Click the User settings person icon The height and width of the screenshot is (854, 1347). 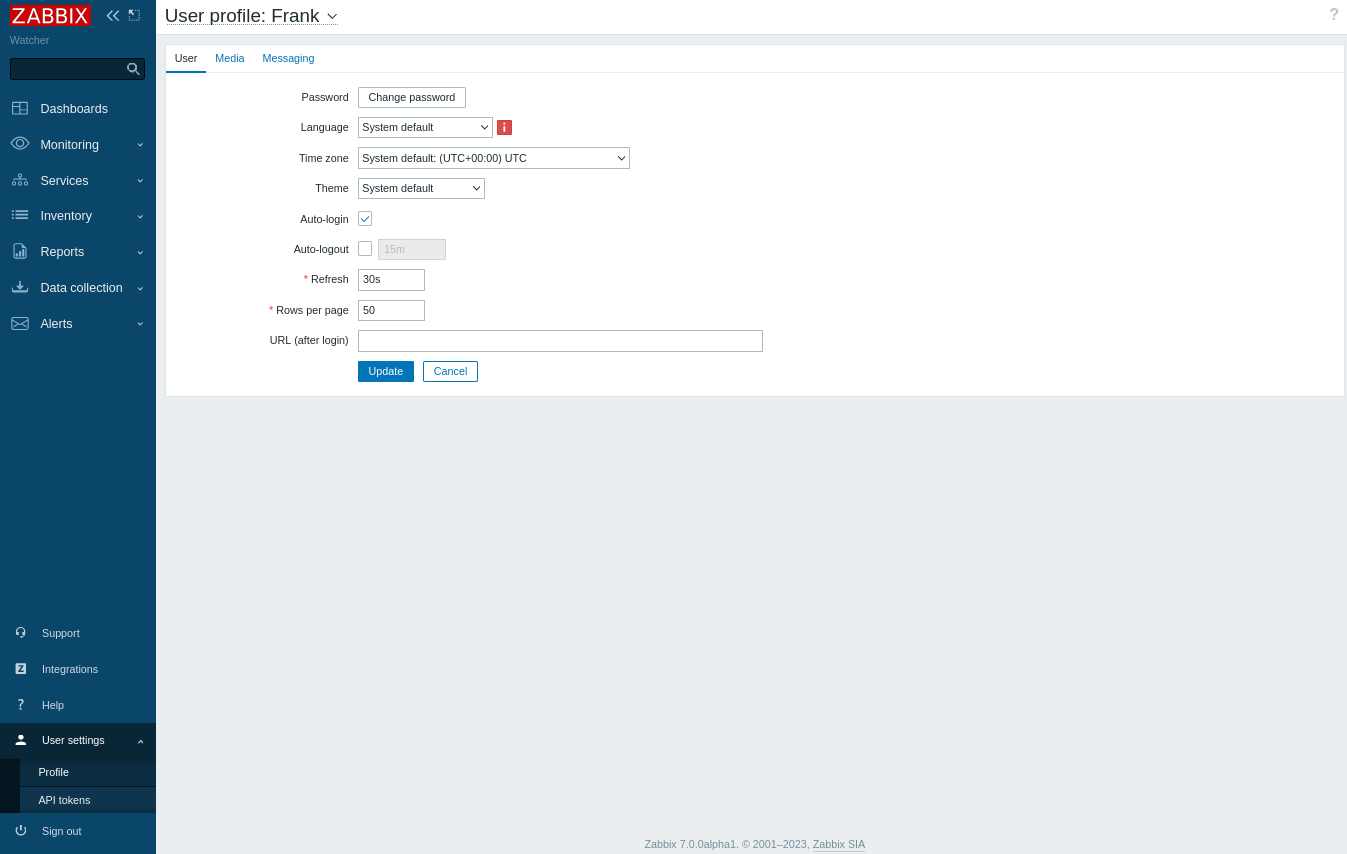(20, 740)
